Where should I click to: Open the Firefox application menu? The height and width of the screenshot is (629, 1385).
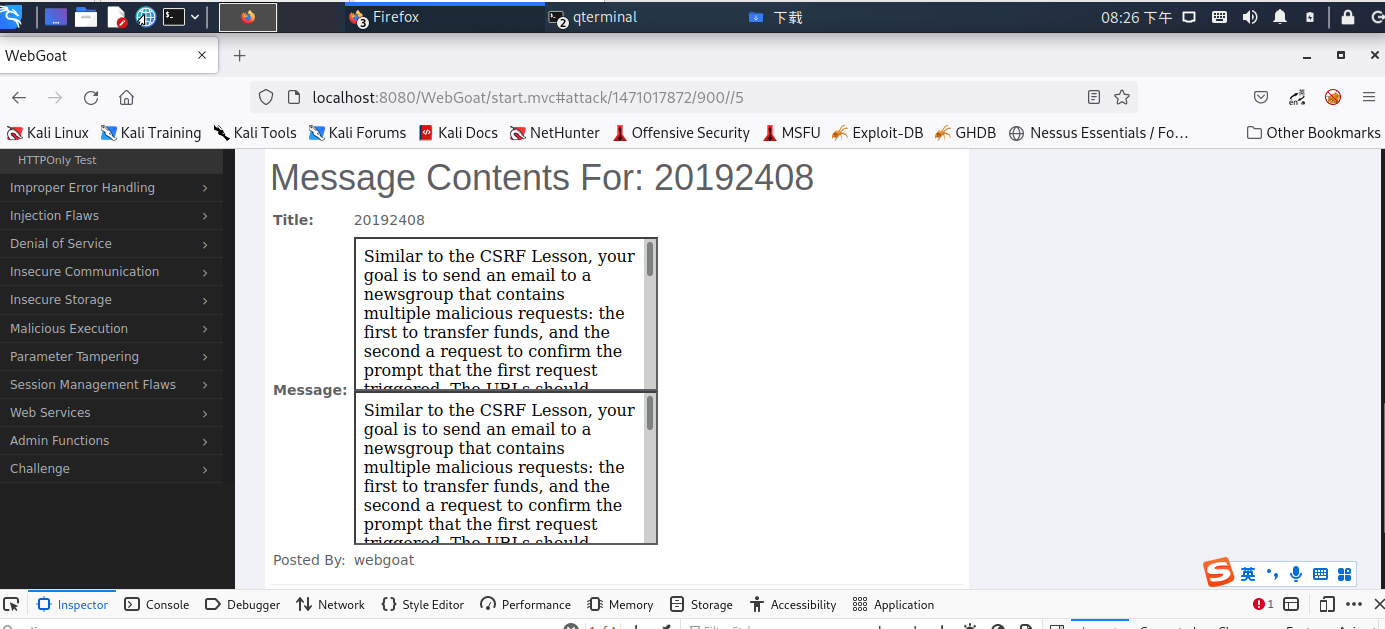click(1369, 97)
